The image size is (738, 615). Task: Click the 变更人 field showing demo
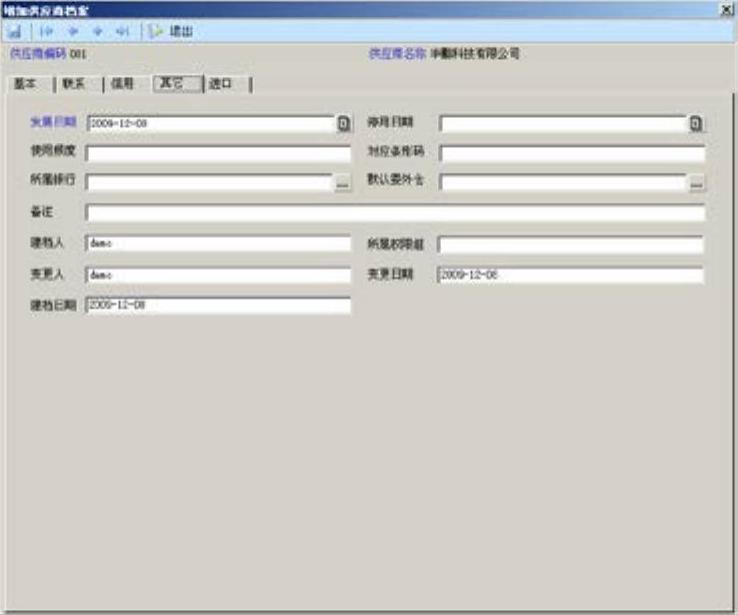218,275
